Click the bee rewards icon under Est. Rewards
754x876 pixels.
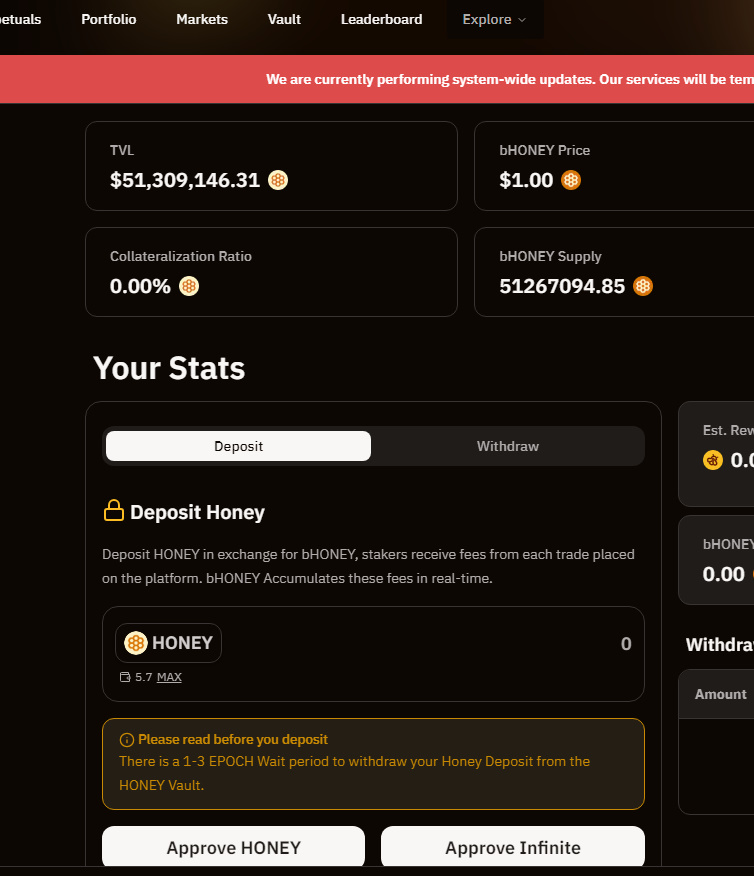click(x=713, y=460)
